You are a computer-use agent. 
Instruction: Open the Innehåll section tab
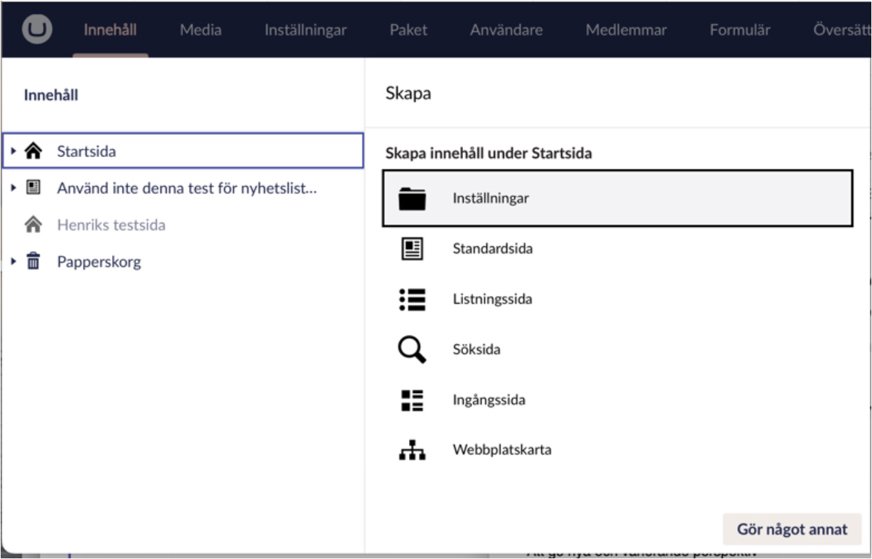[110, 29]
